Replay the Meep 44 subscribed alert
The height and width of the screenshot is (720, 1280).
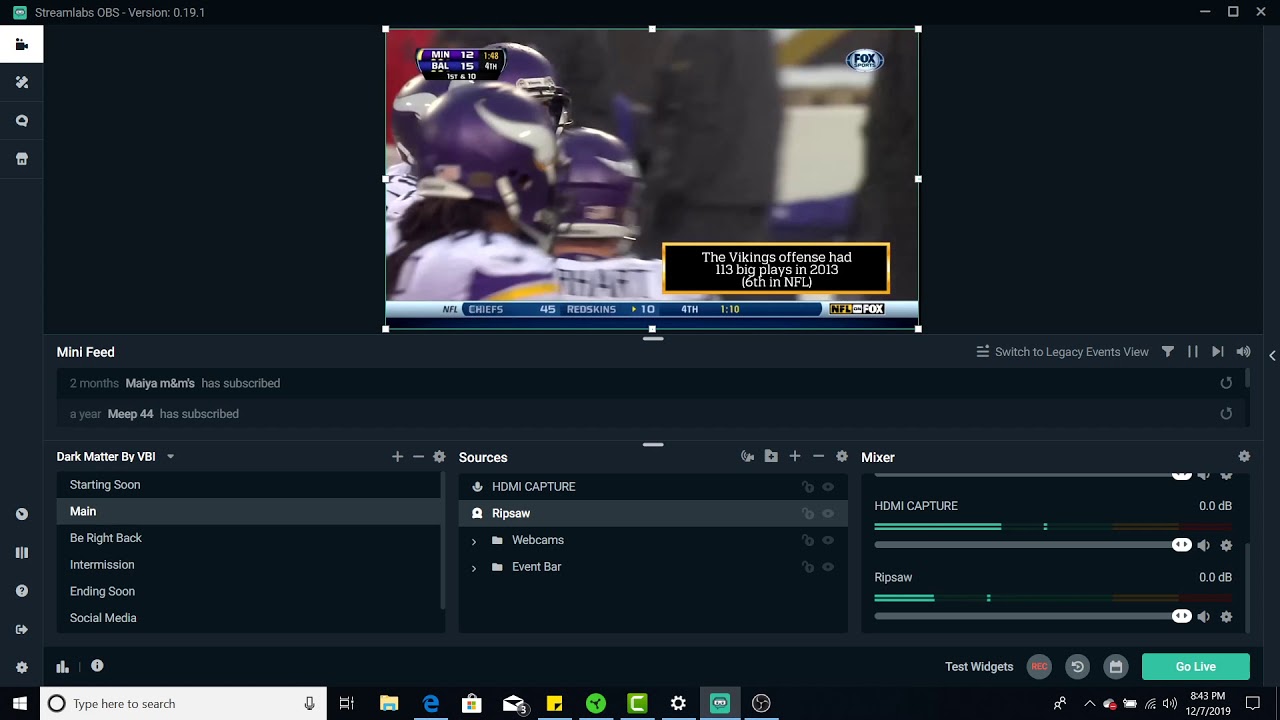(x=1226, y=414)
